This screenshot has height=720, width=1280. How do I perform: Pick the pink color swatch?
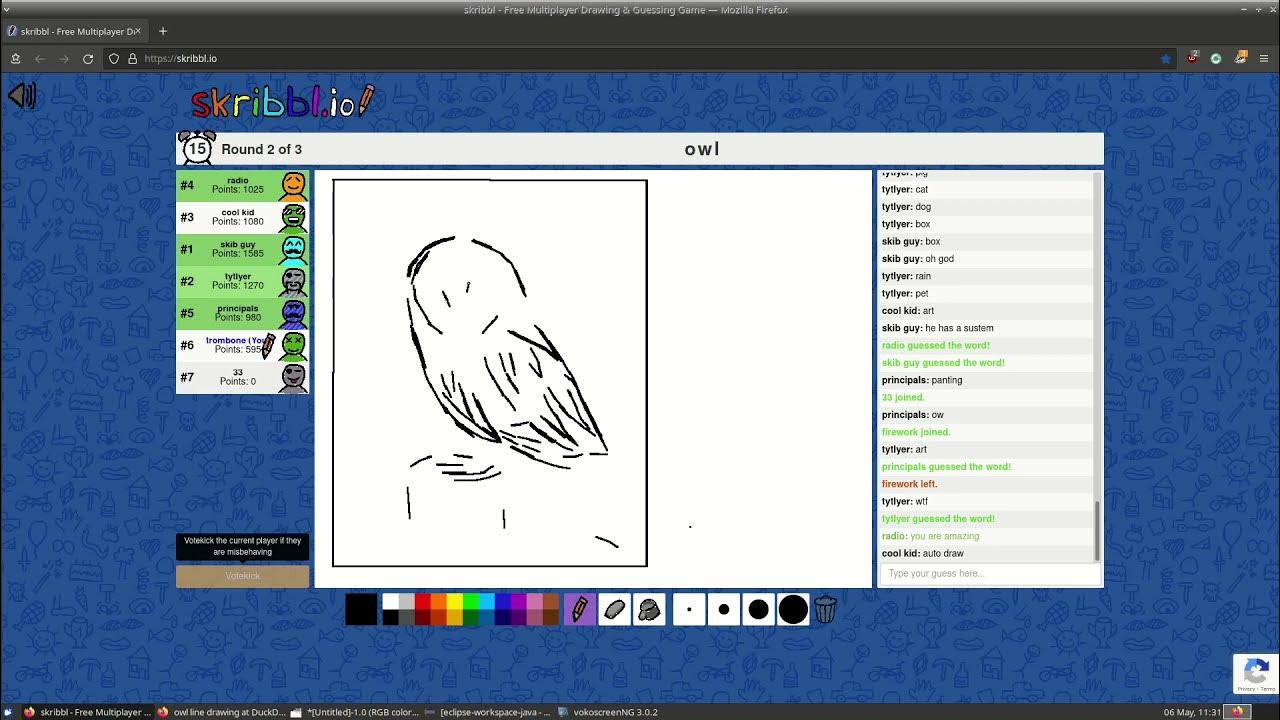point(535,601)
